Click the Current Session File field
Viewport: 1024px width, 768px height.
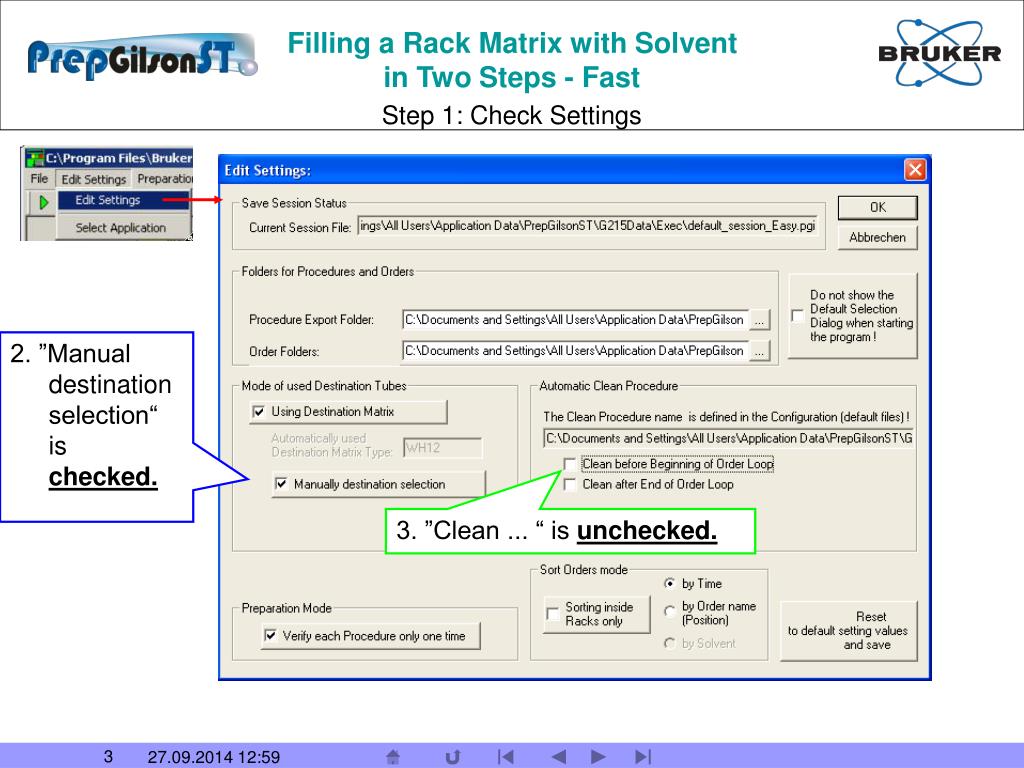pyautogui.click(x=588, y=226)
